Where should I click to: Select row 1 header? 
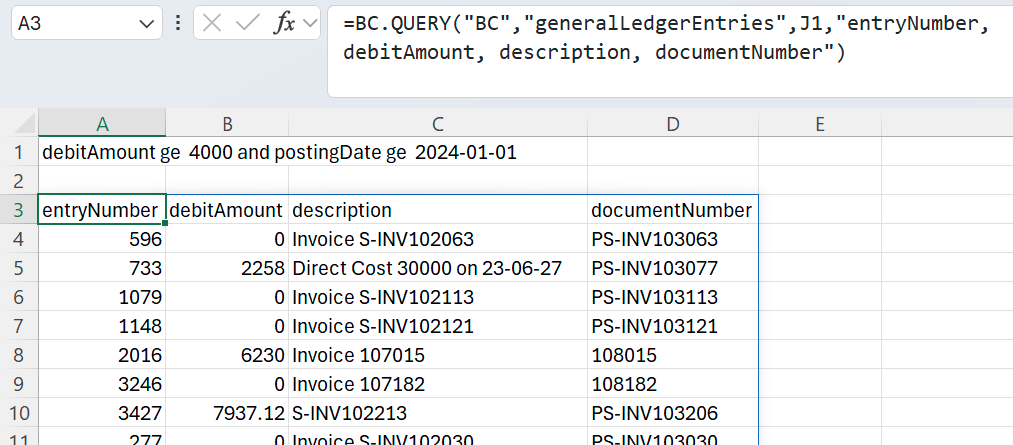point(18,153)
